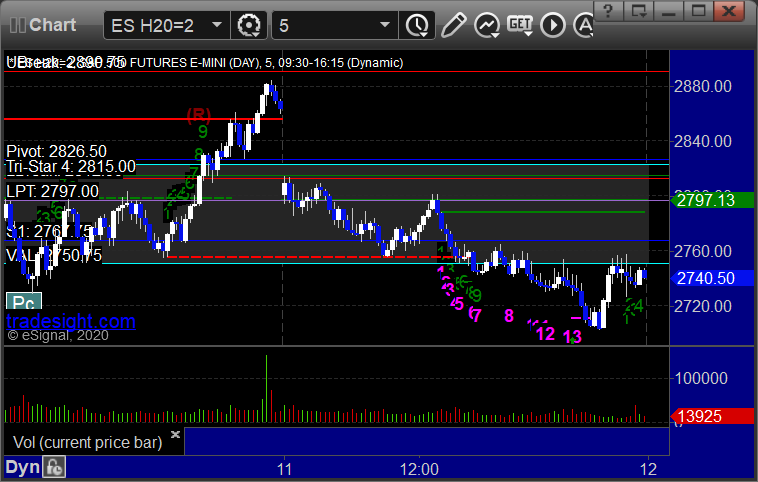Close the Vol (current price bar) pane

point(175,434)
